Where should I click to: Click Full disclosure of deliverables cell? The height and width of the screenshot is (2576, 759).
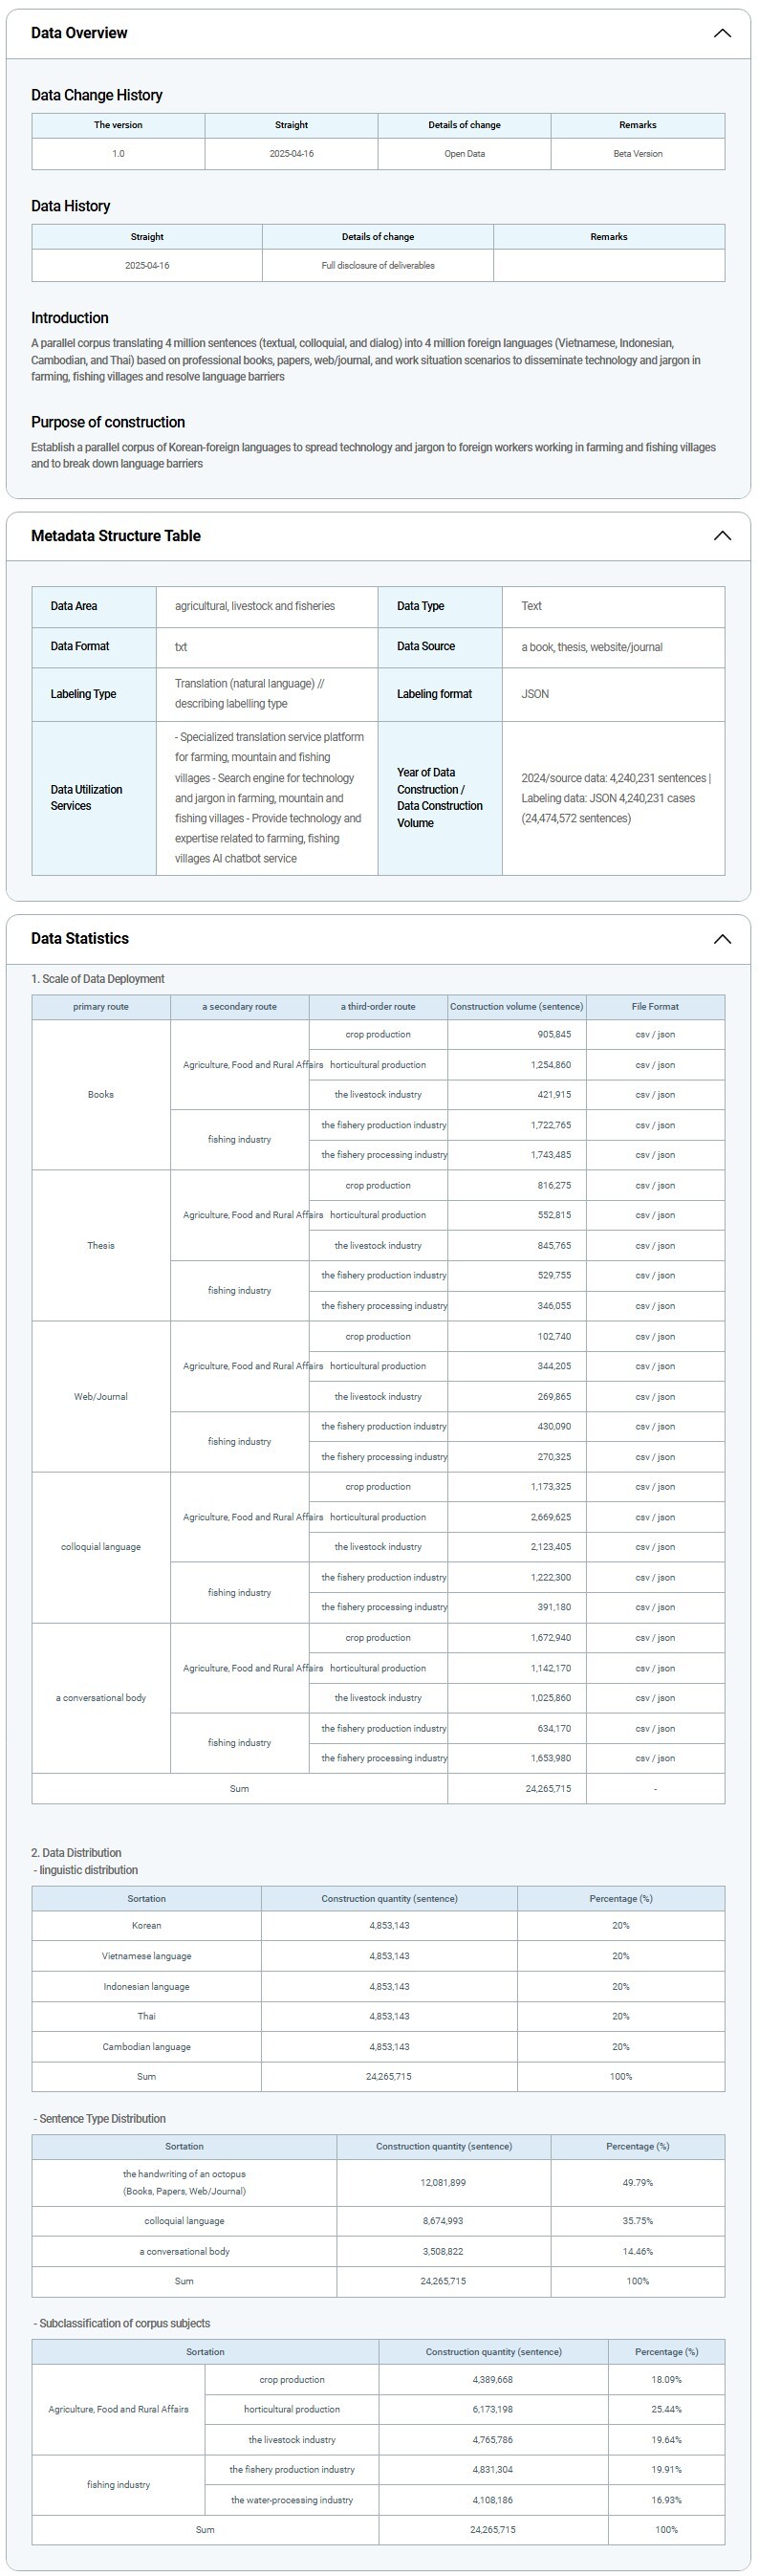click(x=377, y=266)
